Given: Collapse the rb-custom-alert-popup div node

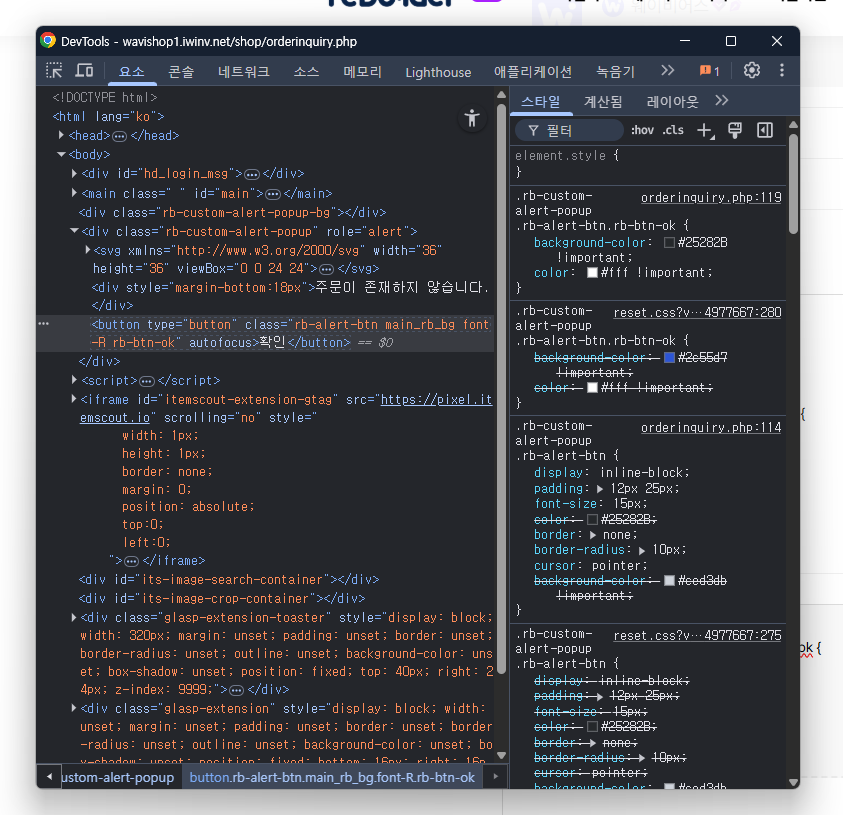Looking at the screenshot, I should (x=74, y=231).
